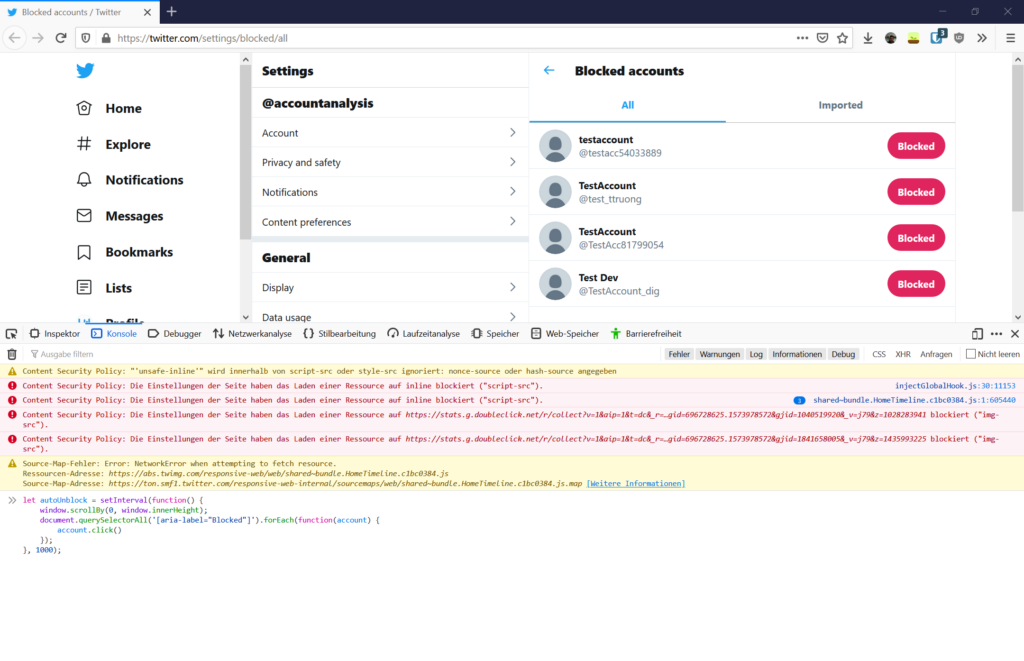Close the developer tools panel

(1015, 334)
